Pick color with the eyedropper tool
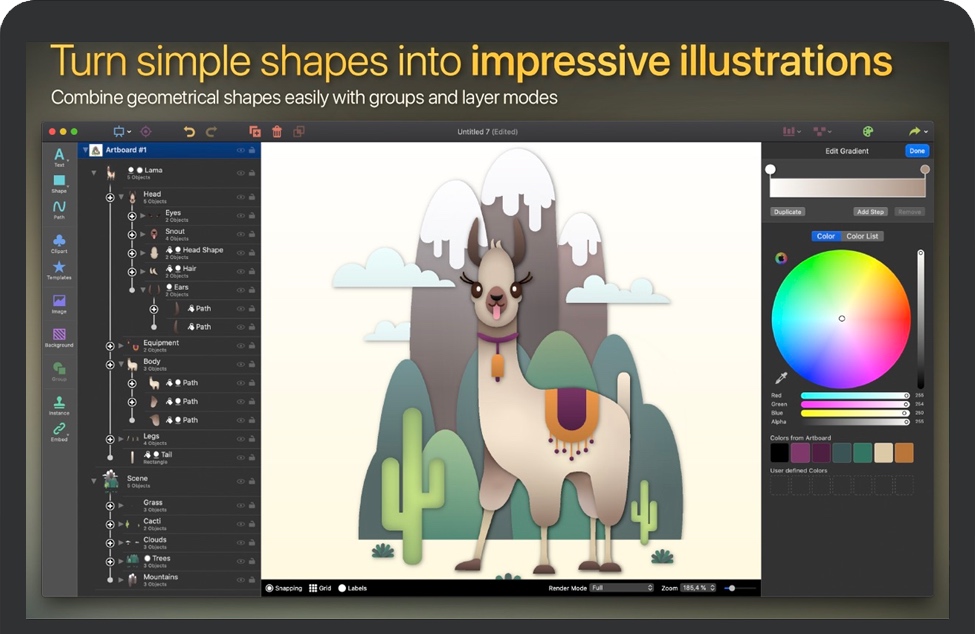The width and height of the screenshot is (975, 634). point(781,378)
